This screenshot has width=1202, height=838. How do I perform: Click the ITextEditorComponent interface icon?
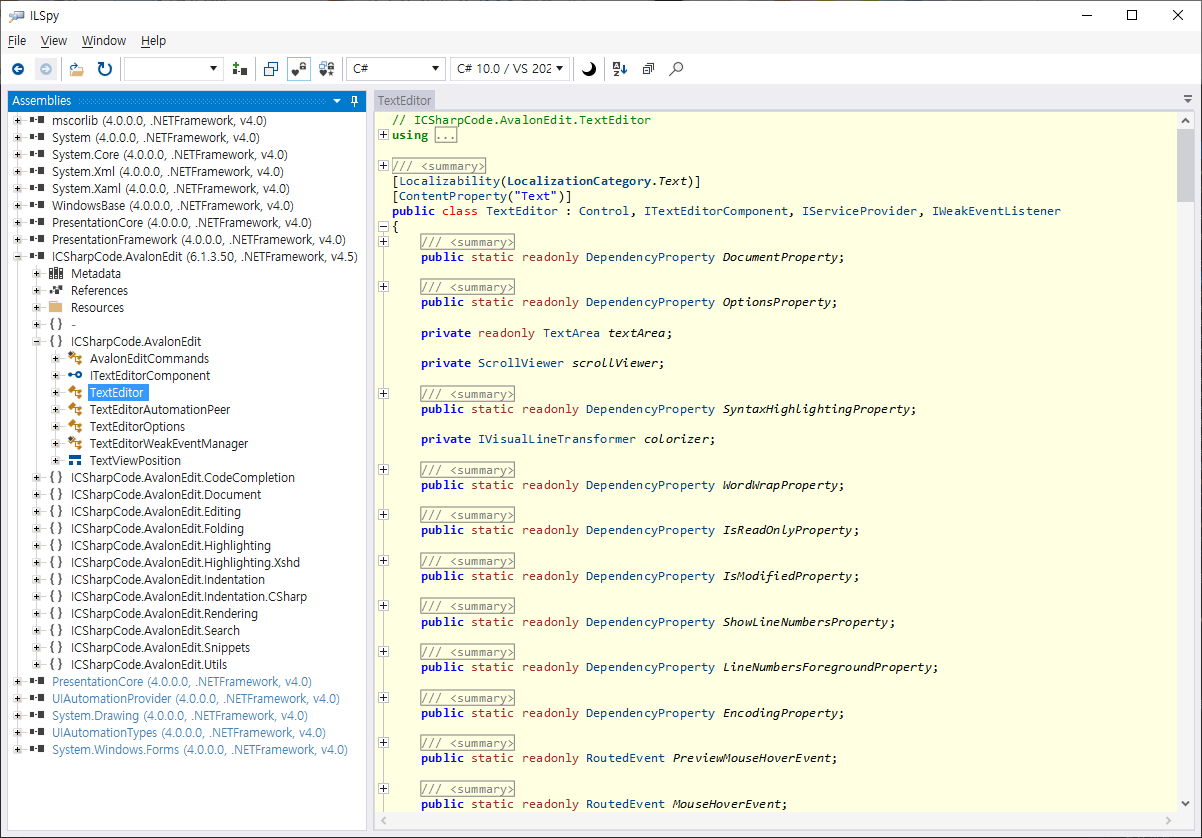75,376
